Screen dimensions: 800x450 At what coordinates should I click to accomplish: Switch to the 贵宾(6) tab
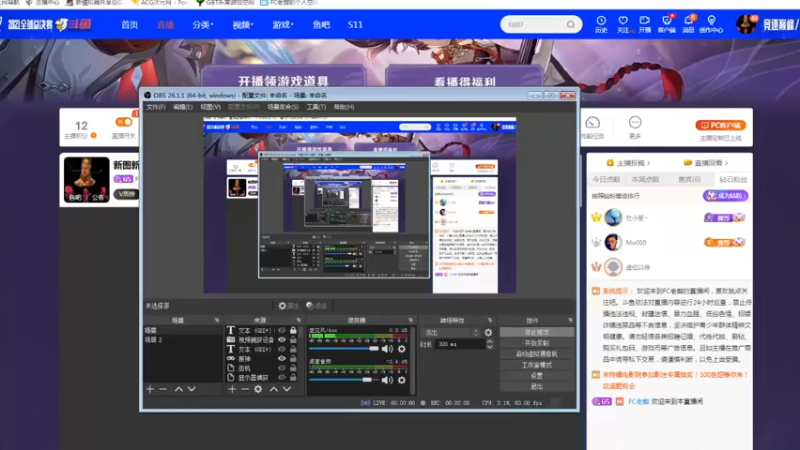click(x=689, y=180)
